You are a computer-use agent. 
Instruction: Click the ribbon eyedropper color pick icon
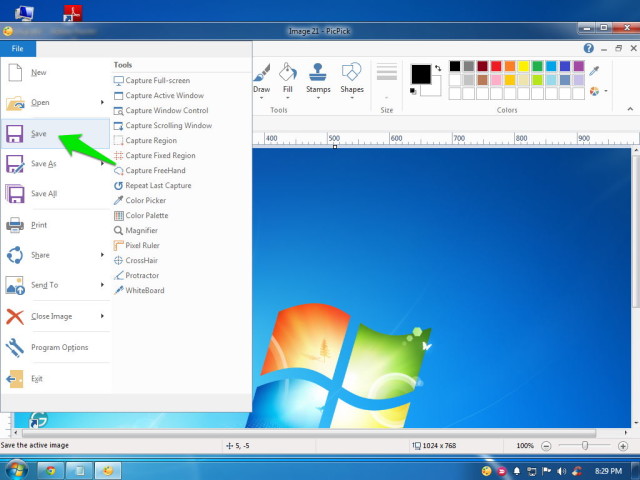[x=594, y=71]
